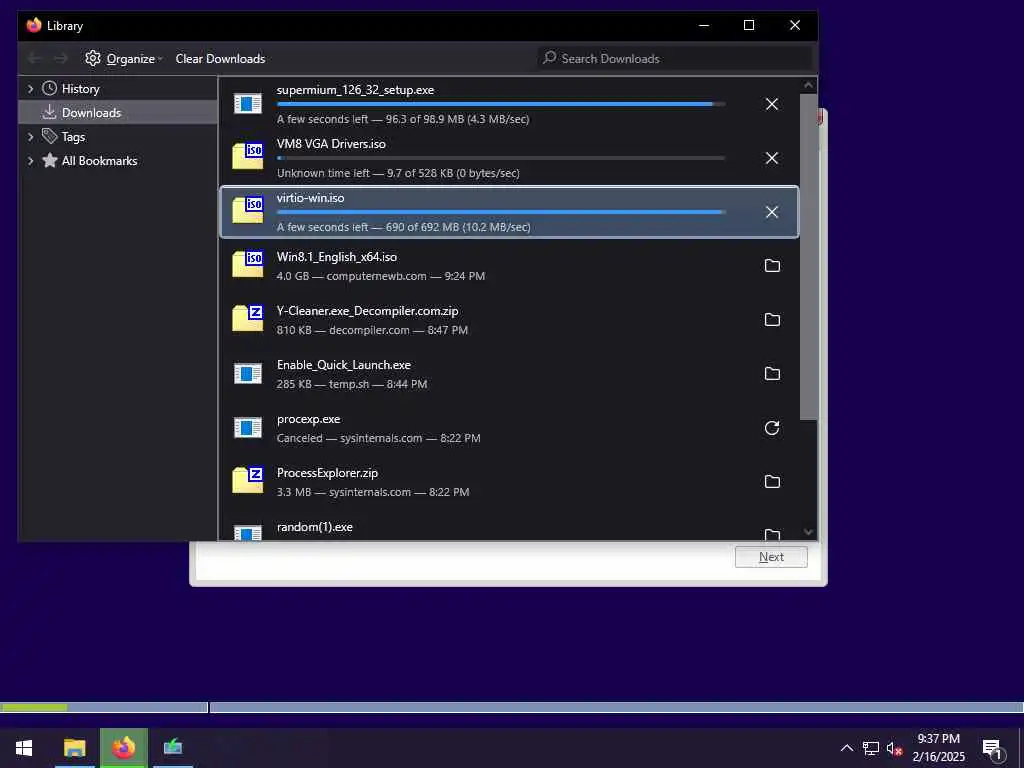The height and width of the screenshot is (768, 1024).
Task: Select History in the Library sidebar
Action: (118, 88)
